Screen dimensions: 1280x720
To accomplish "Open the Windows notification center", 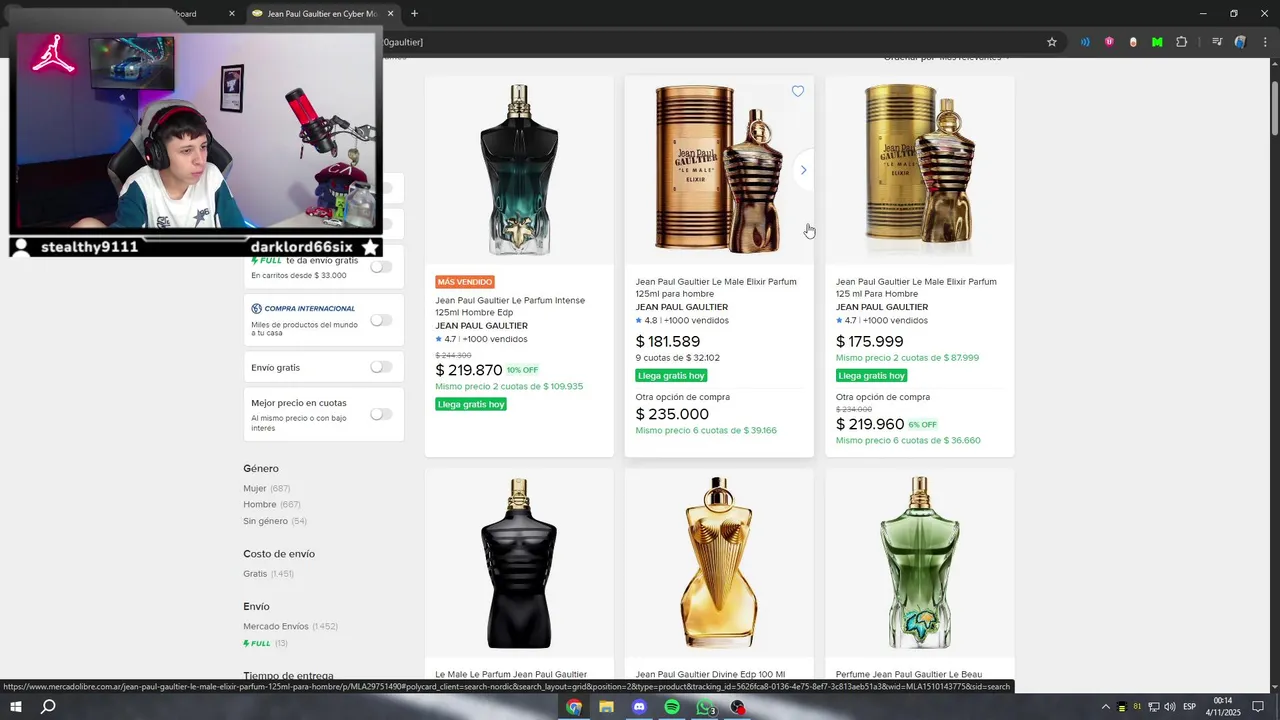I will (1258, 707).
